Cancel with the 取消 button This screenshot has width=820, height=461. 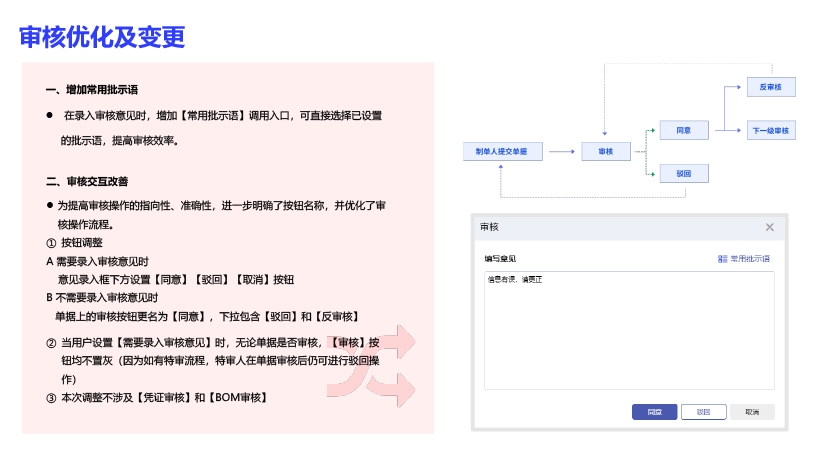click(x=752, y=411)
